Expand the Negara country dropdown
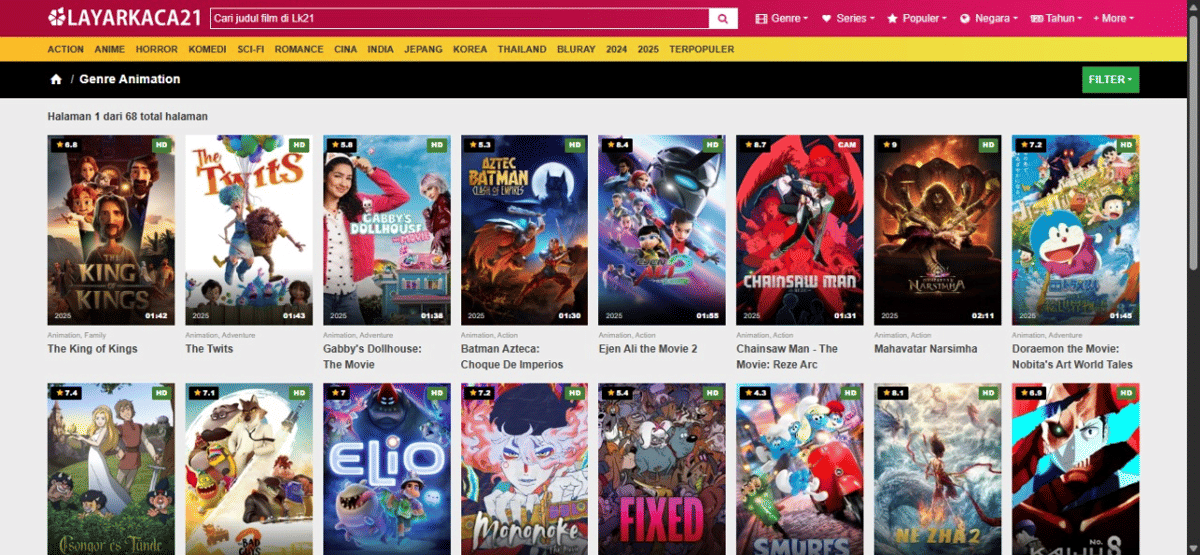 coord(988,18)
